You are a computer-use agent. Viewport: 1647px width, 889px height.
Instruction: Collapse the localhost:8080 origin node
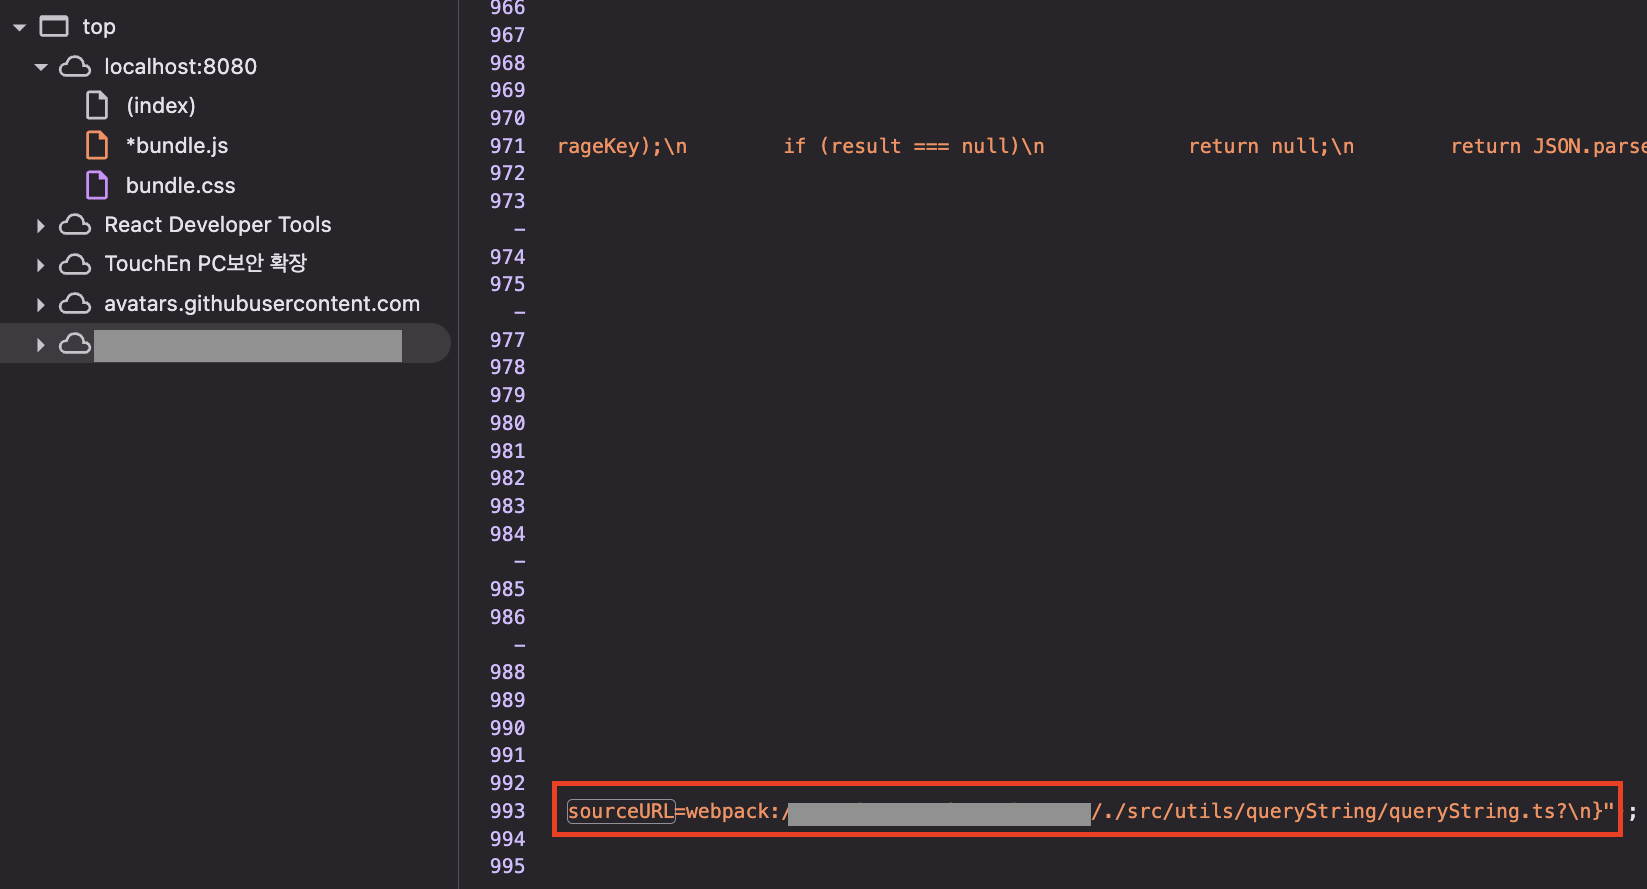(41, 68)
